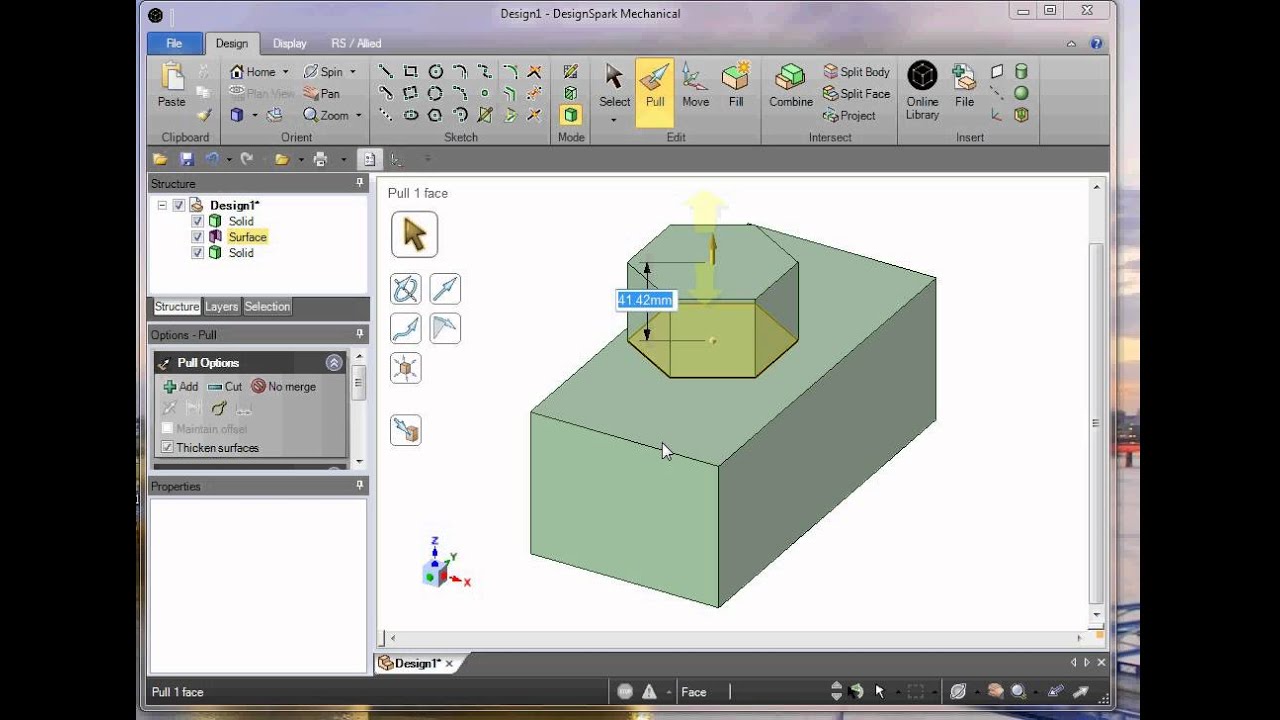Image resolution: width=1280 pixels, height=720 pixels.
Task: Click the Print icon in the quick toolbar
Action: [320, 159]
